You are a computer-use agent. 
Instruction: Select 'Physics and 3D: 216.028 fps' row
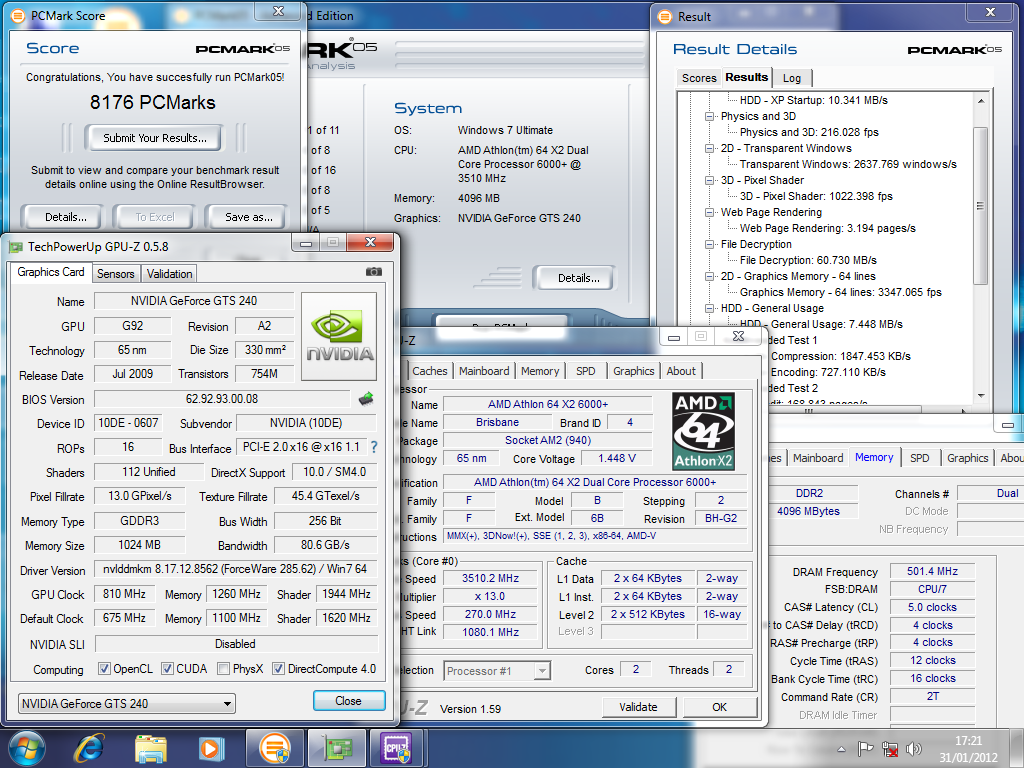point(809,132)
